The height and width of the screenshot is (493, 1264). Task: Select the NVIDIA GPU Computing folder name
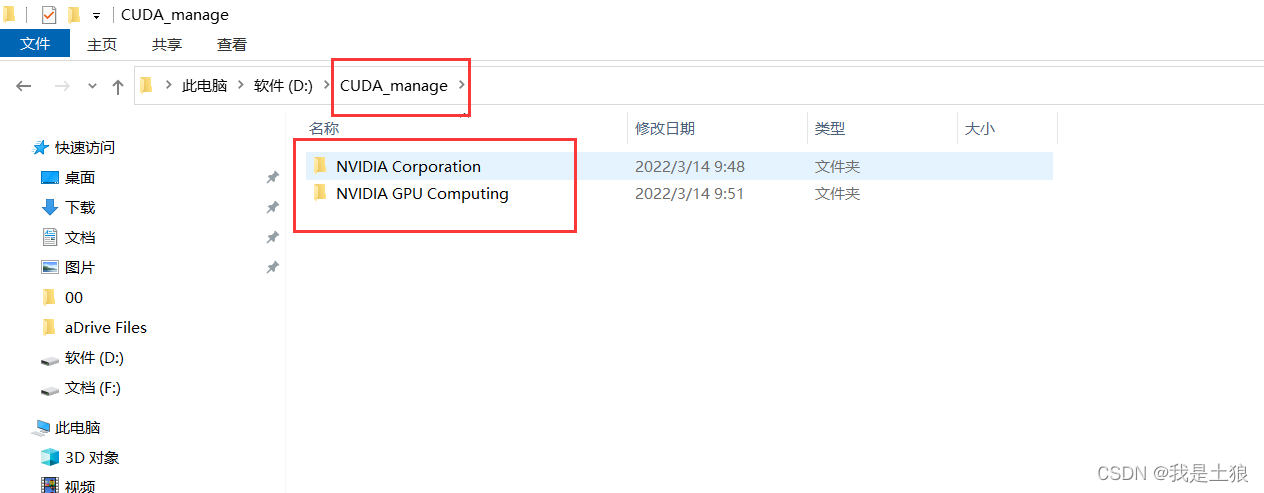pos(422,193)
